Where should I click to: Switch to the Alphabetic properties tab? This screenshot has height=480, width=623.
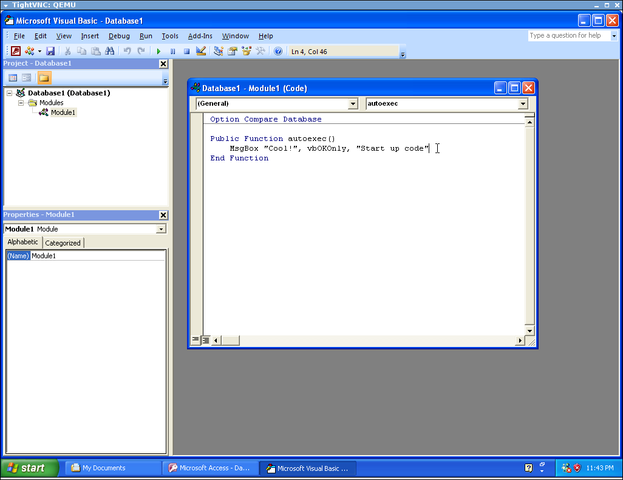[x=23, y=242]
